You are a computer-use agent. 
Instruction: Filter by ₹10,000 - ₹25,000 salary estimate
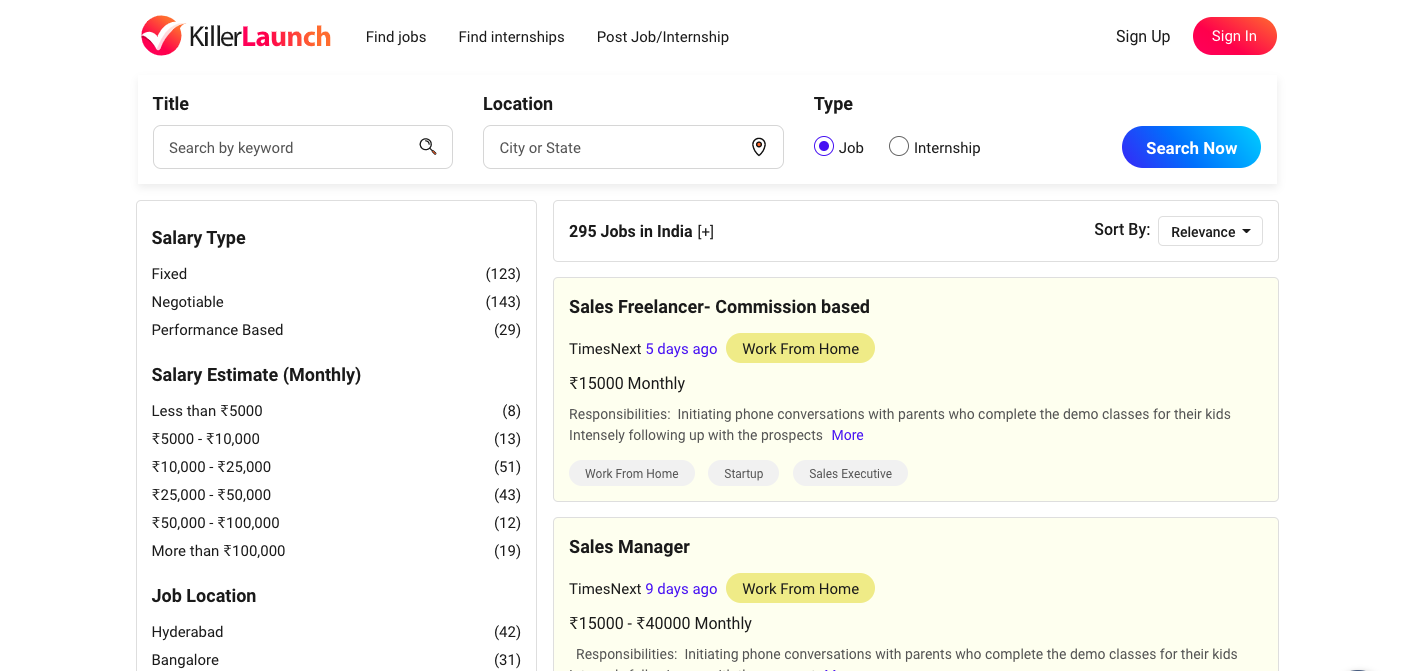coord(211,467)
